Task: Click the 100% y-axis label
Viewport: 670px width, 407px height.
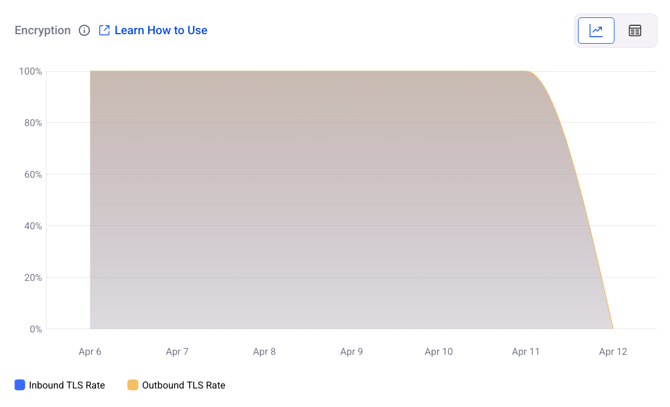Action: (x=30, y=72)
